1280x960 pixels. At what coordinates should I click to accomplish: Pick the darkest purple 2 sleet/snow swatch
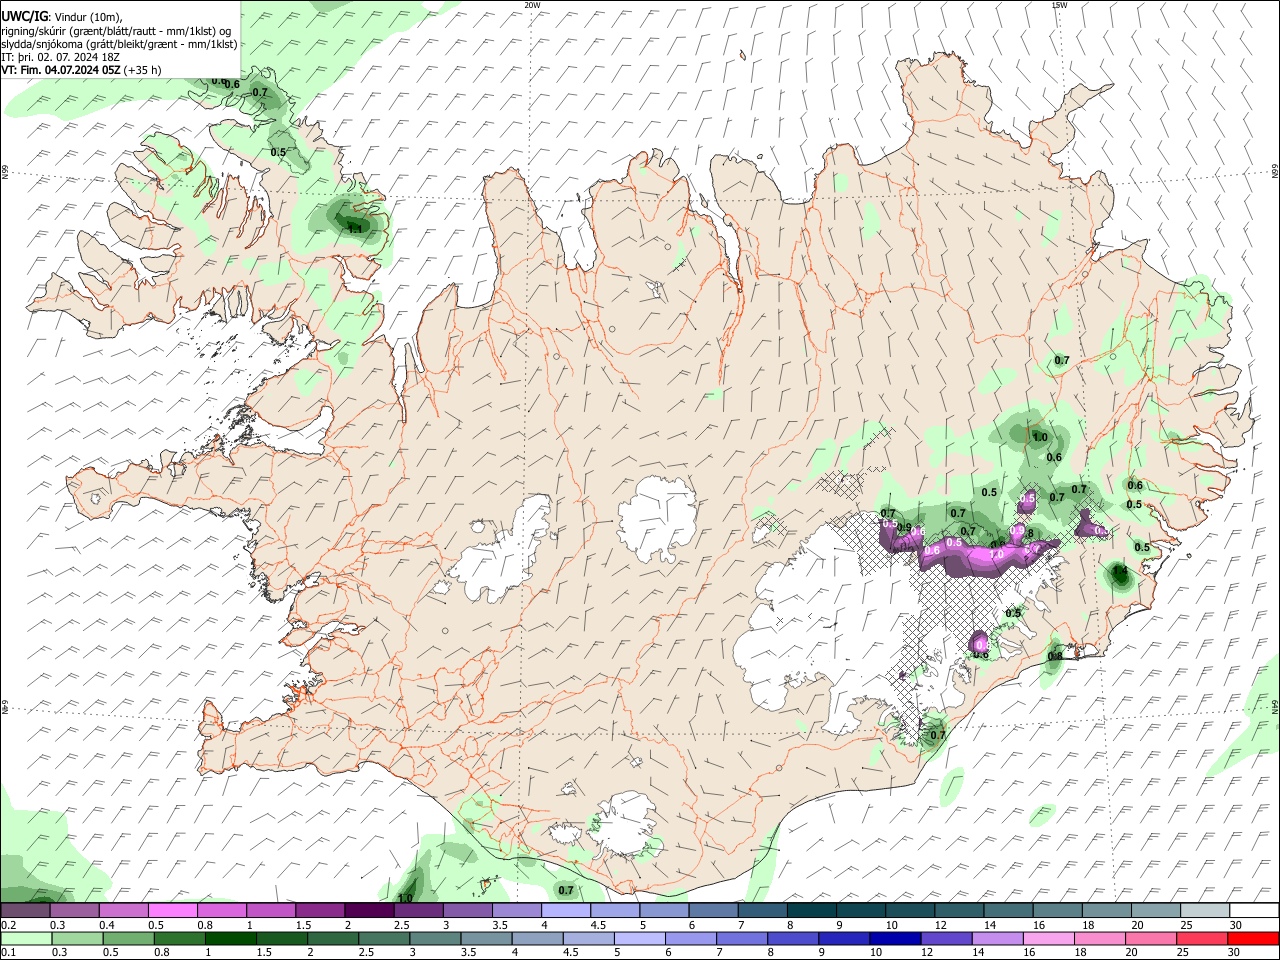(x=369, y=910)
